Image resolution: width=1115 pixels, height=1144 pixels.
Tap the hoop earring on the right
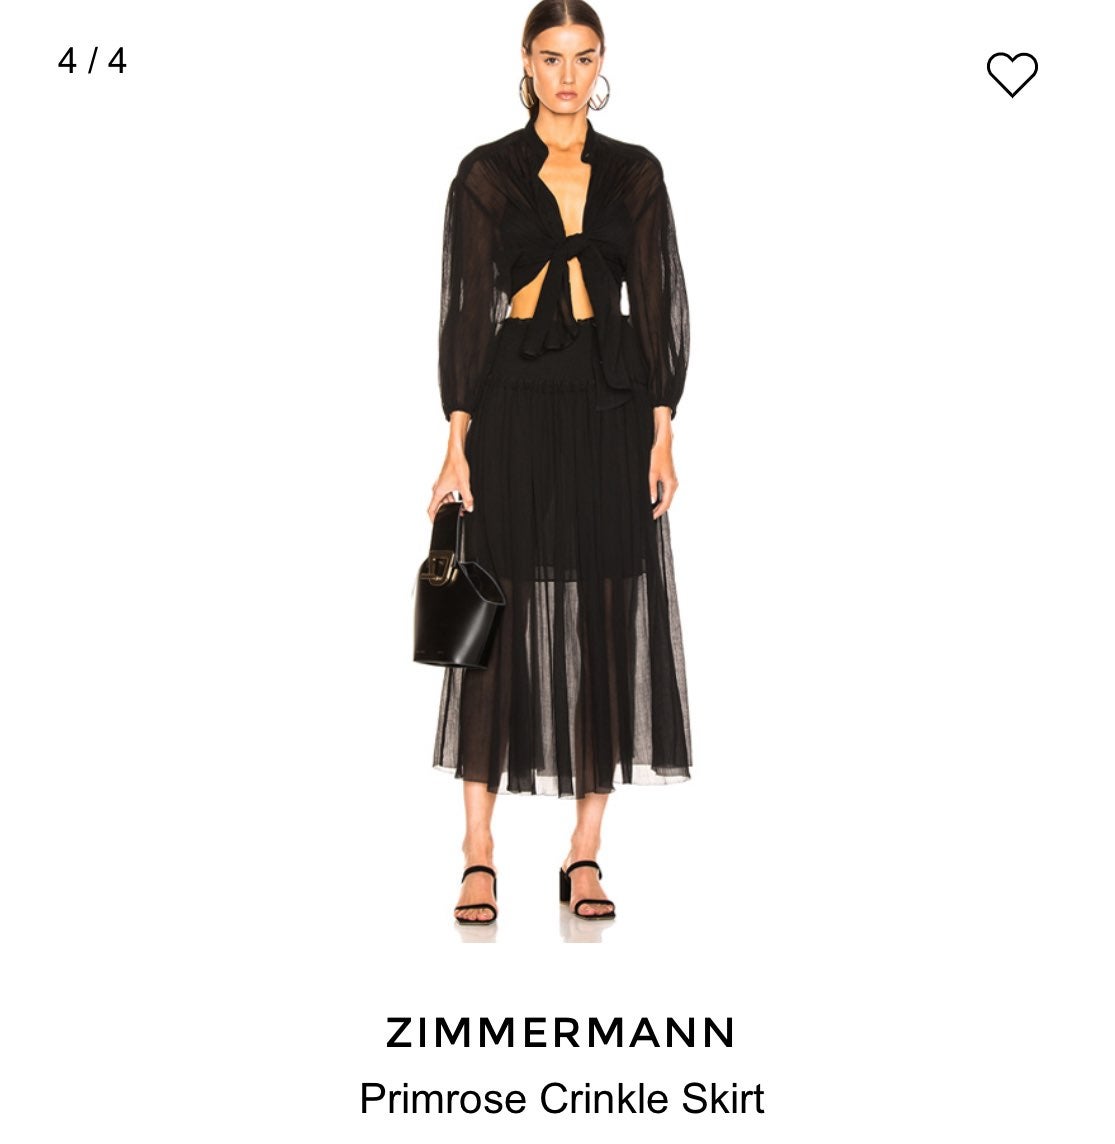598,93
